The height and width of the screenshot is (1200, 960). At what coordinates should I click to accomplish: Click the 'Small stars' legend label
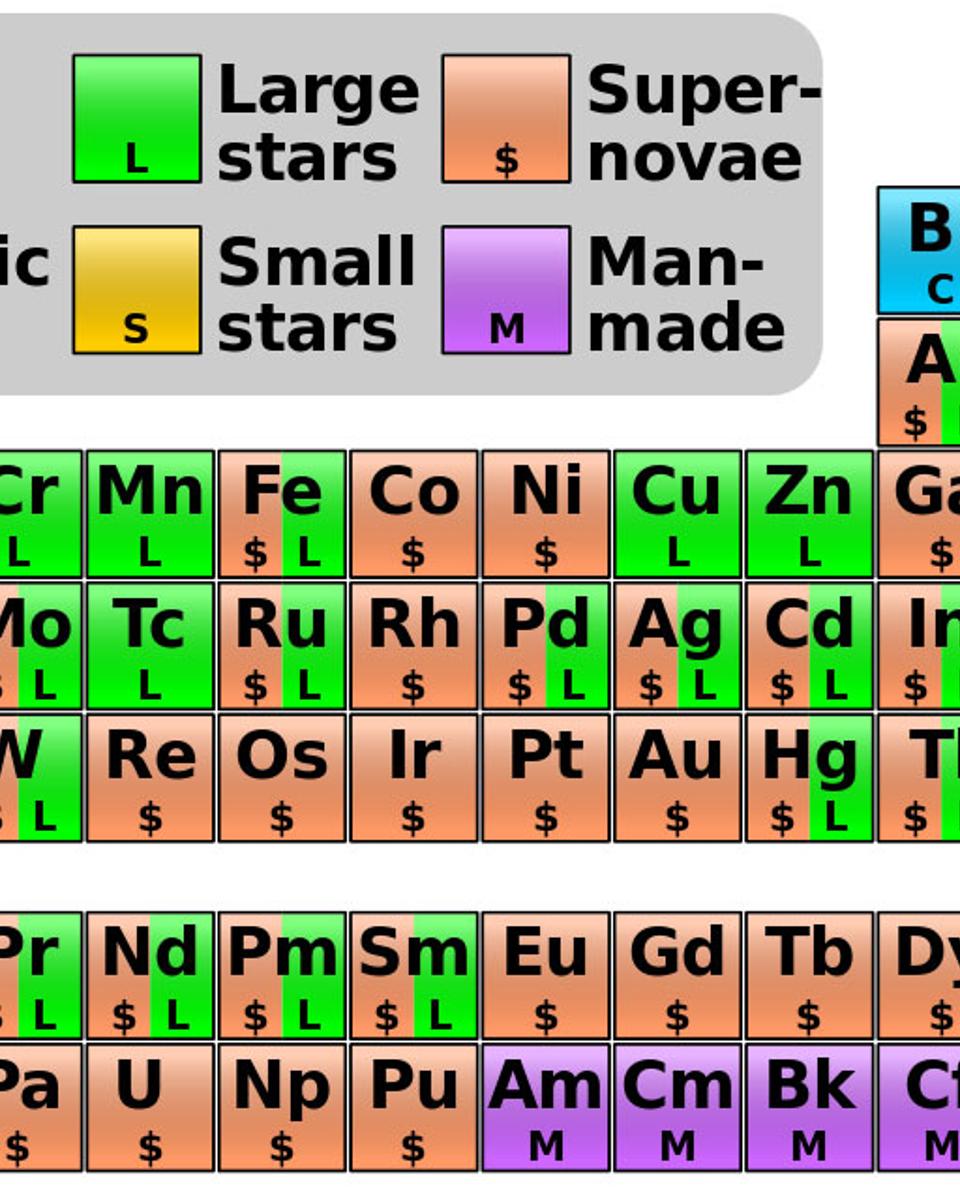click(316, 295)
